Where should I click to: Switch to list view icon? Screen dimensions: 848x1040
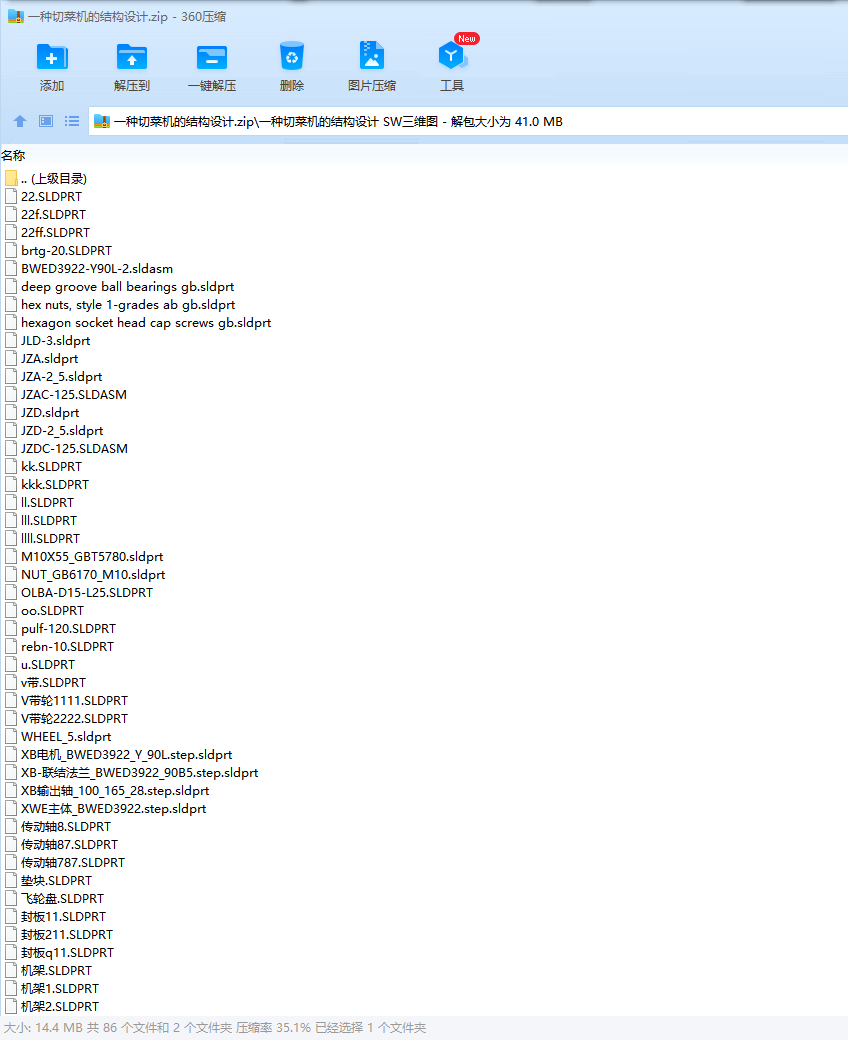click(72, 121)
